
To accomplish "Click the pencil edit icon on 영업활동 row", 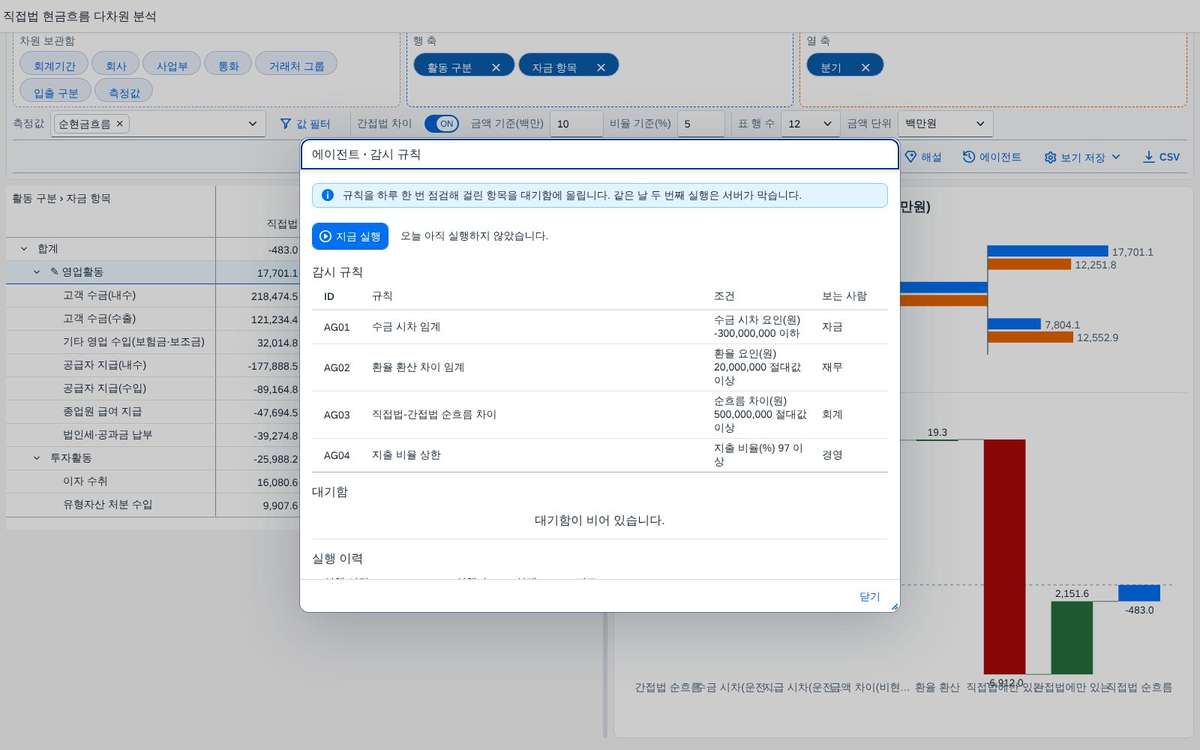I will [55, 272].
